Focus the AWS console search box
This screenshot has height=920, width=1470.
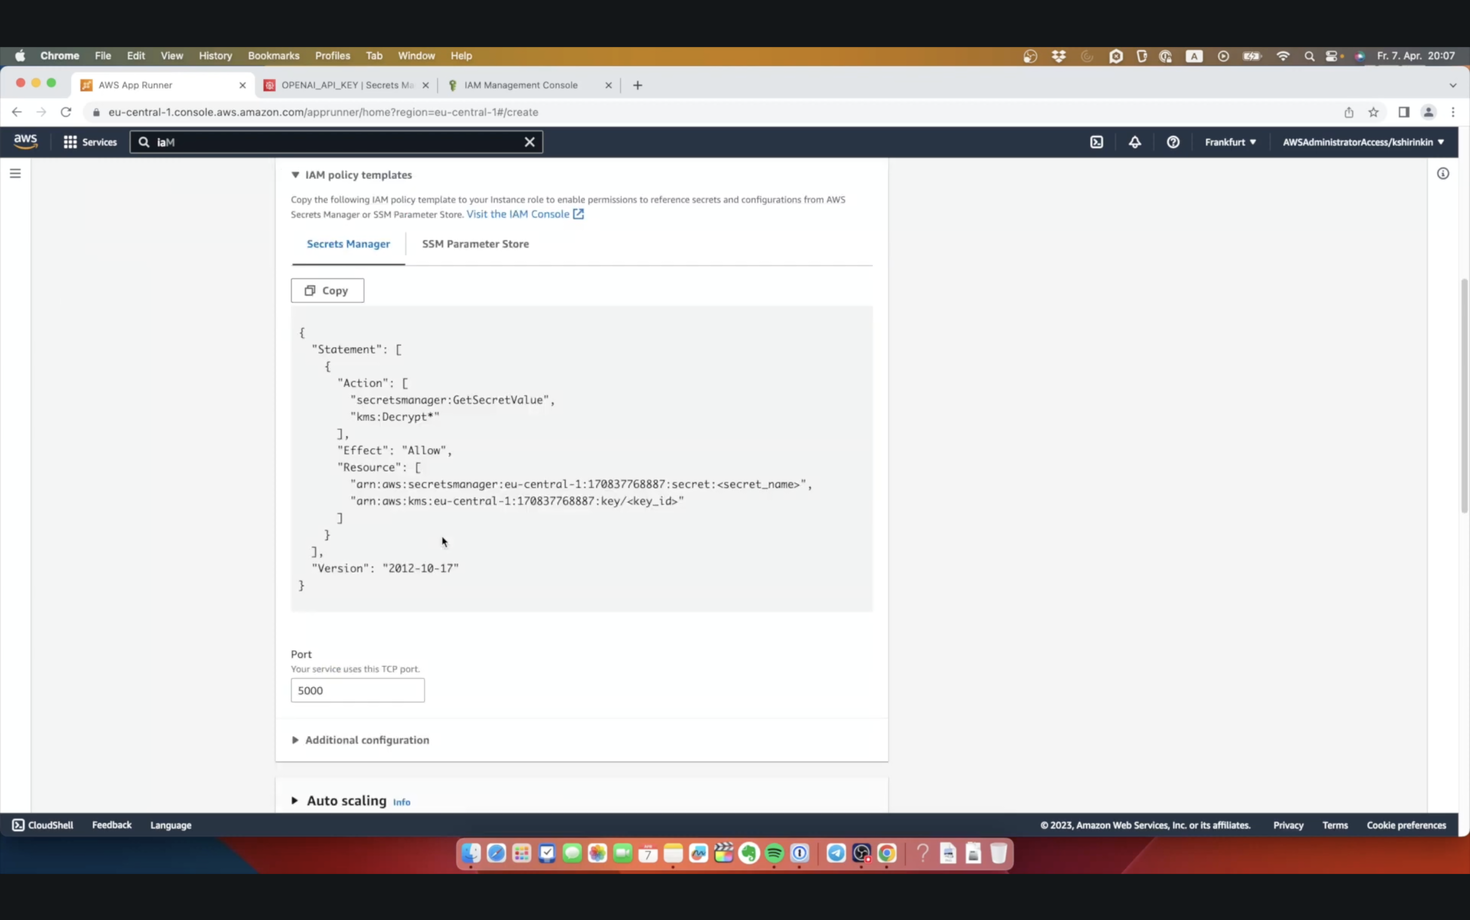click(x=335, y=142)
